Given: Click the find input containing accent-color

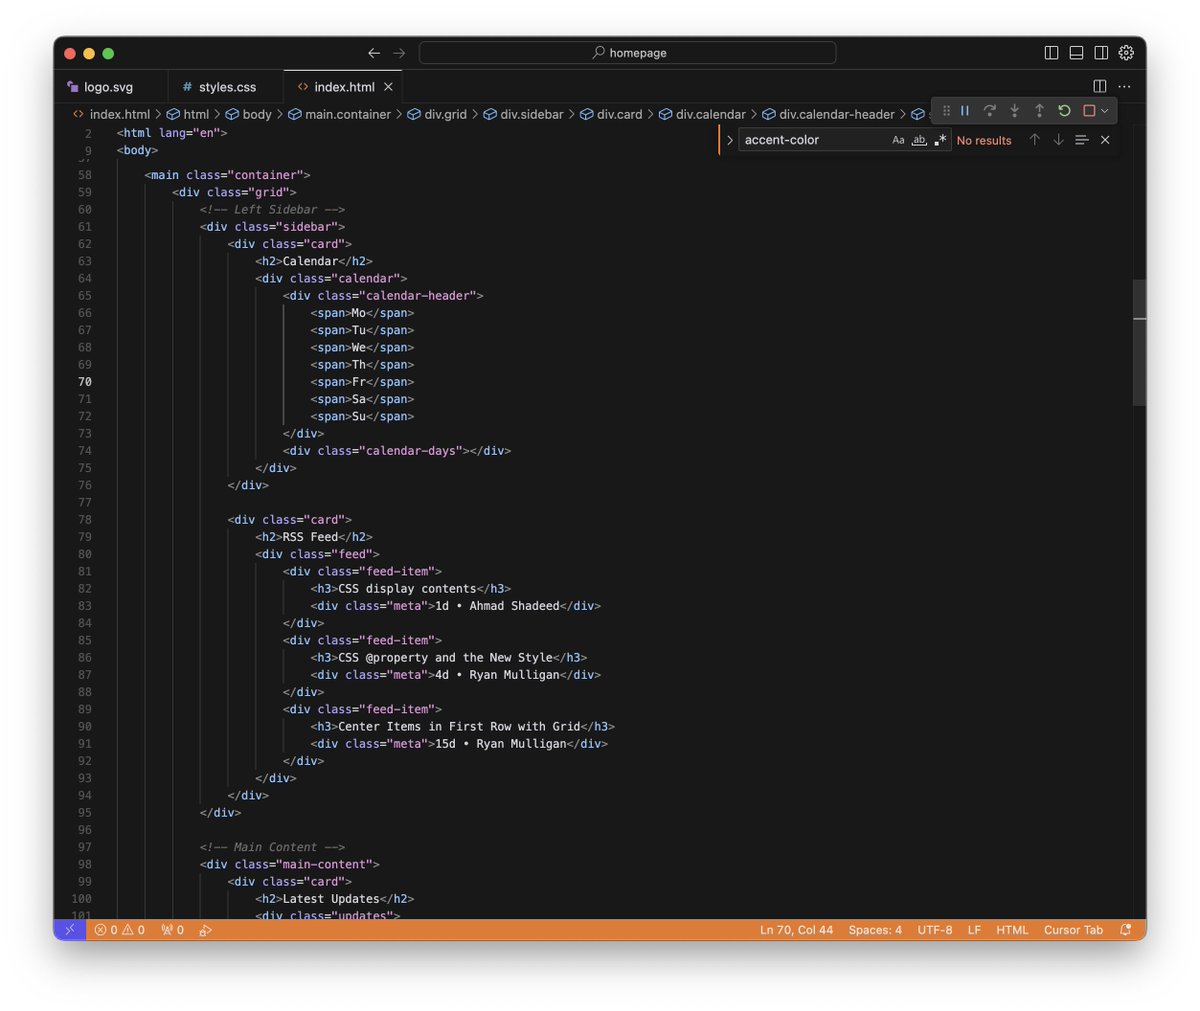Looking at the screenshot, I should (814, 140).
